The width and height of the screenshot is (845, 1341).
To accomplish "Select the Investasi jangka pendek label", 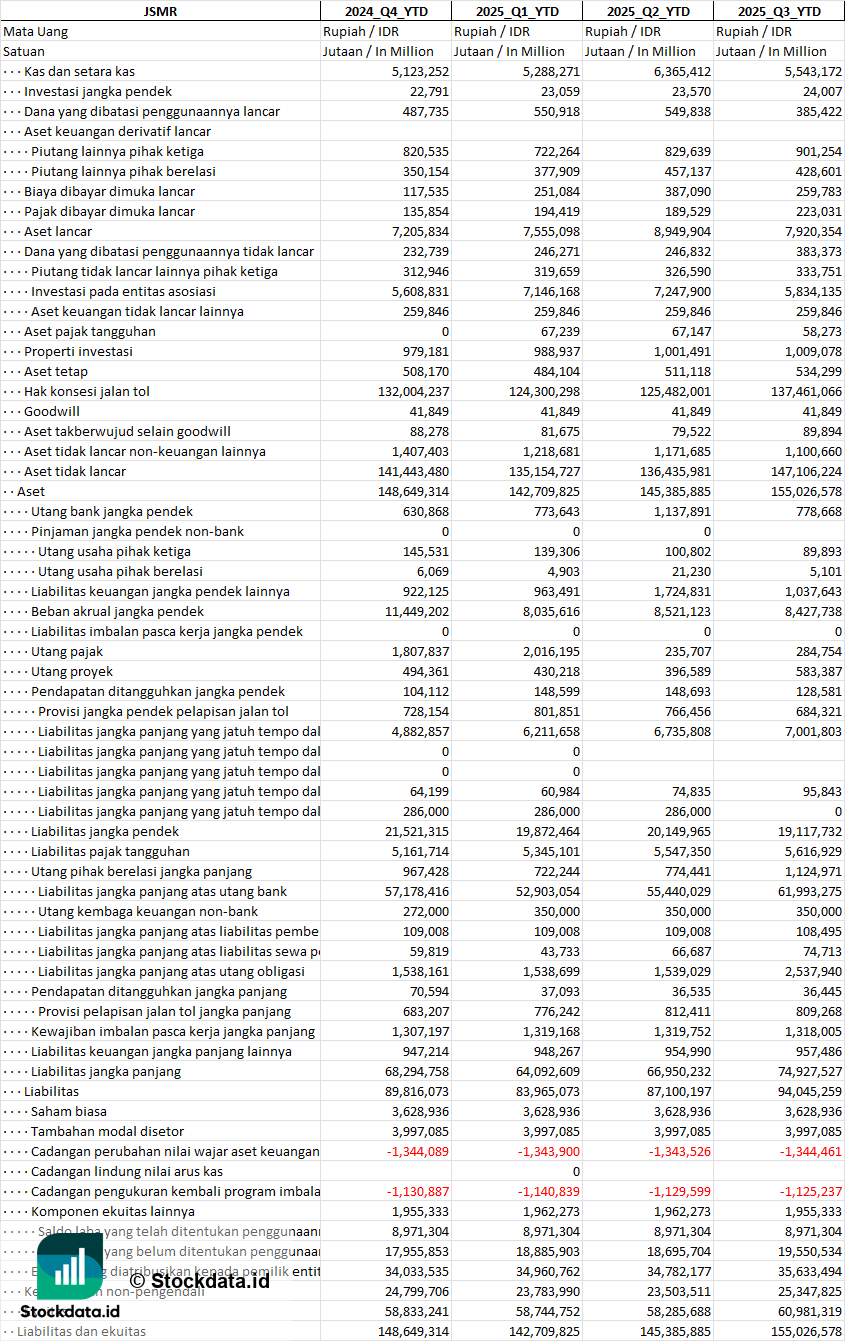I will point(98,91).
